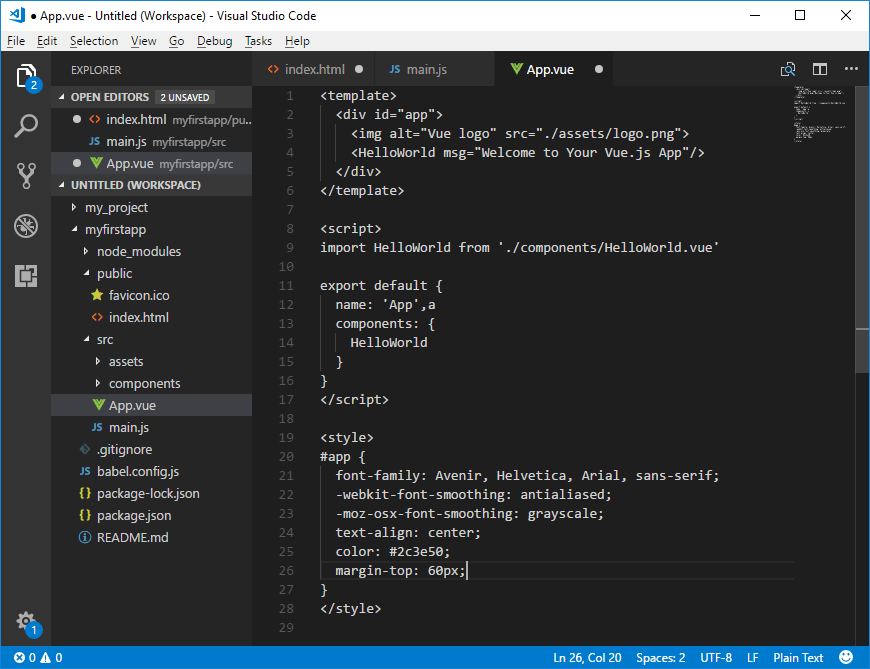Open the View menu

click(144, 41)
